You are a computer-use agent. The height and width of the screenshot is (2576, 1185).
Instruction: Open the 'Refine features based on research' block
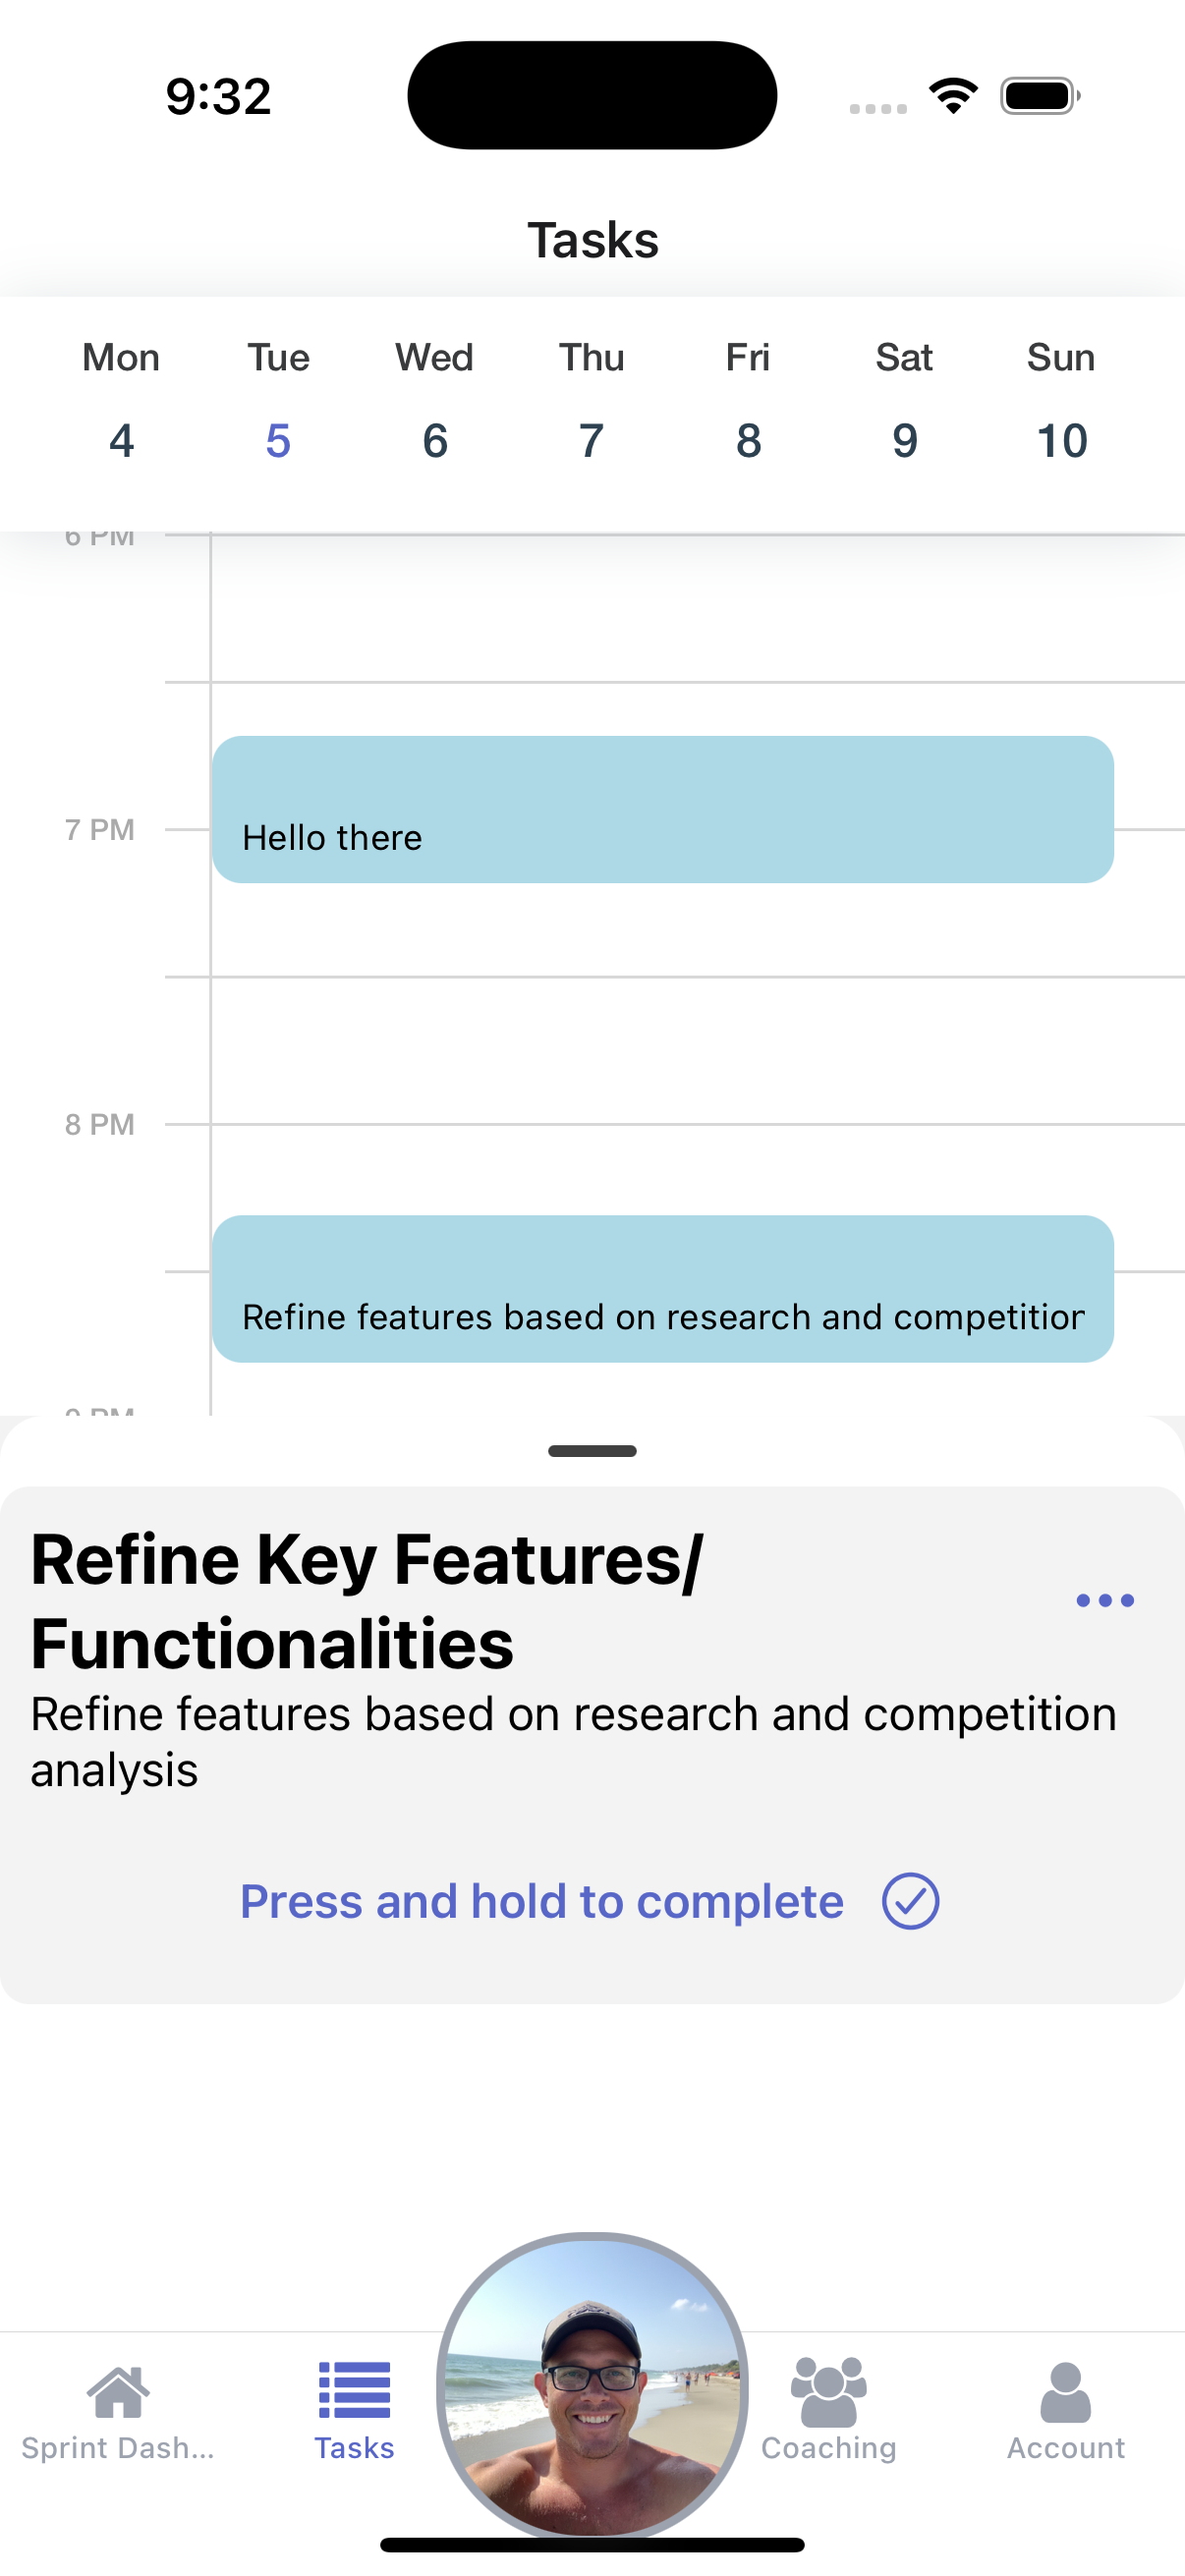[x=662, y=1289]
